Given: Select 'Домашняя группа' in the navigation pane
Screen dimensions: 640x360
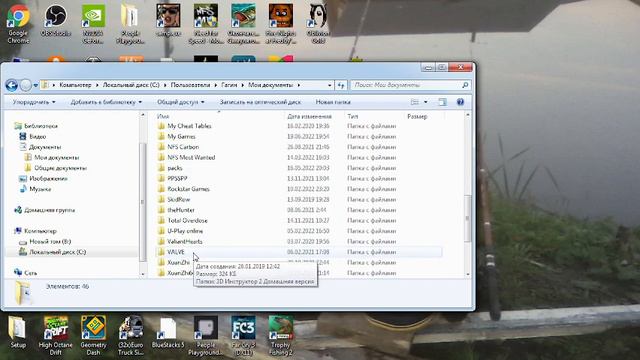Looking at the screenshot, I should (x=49, y=210).
